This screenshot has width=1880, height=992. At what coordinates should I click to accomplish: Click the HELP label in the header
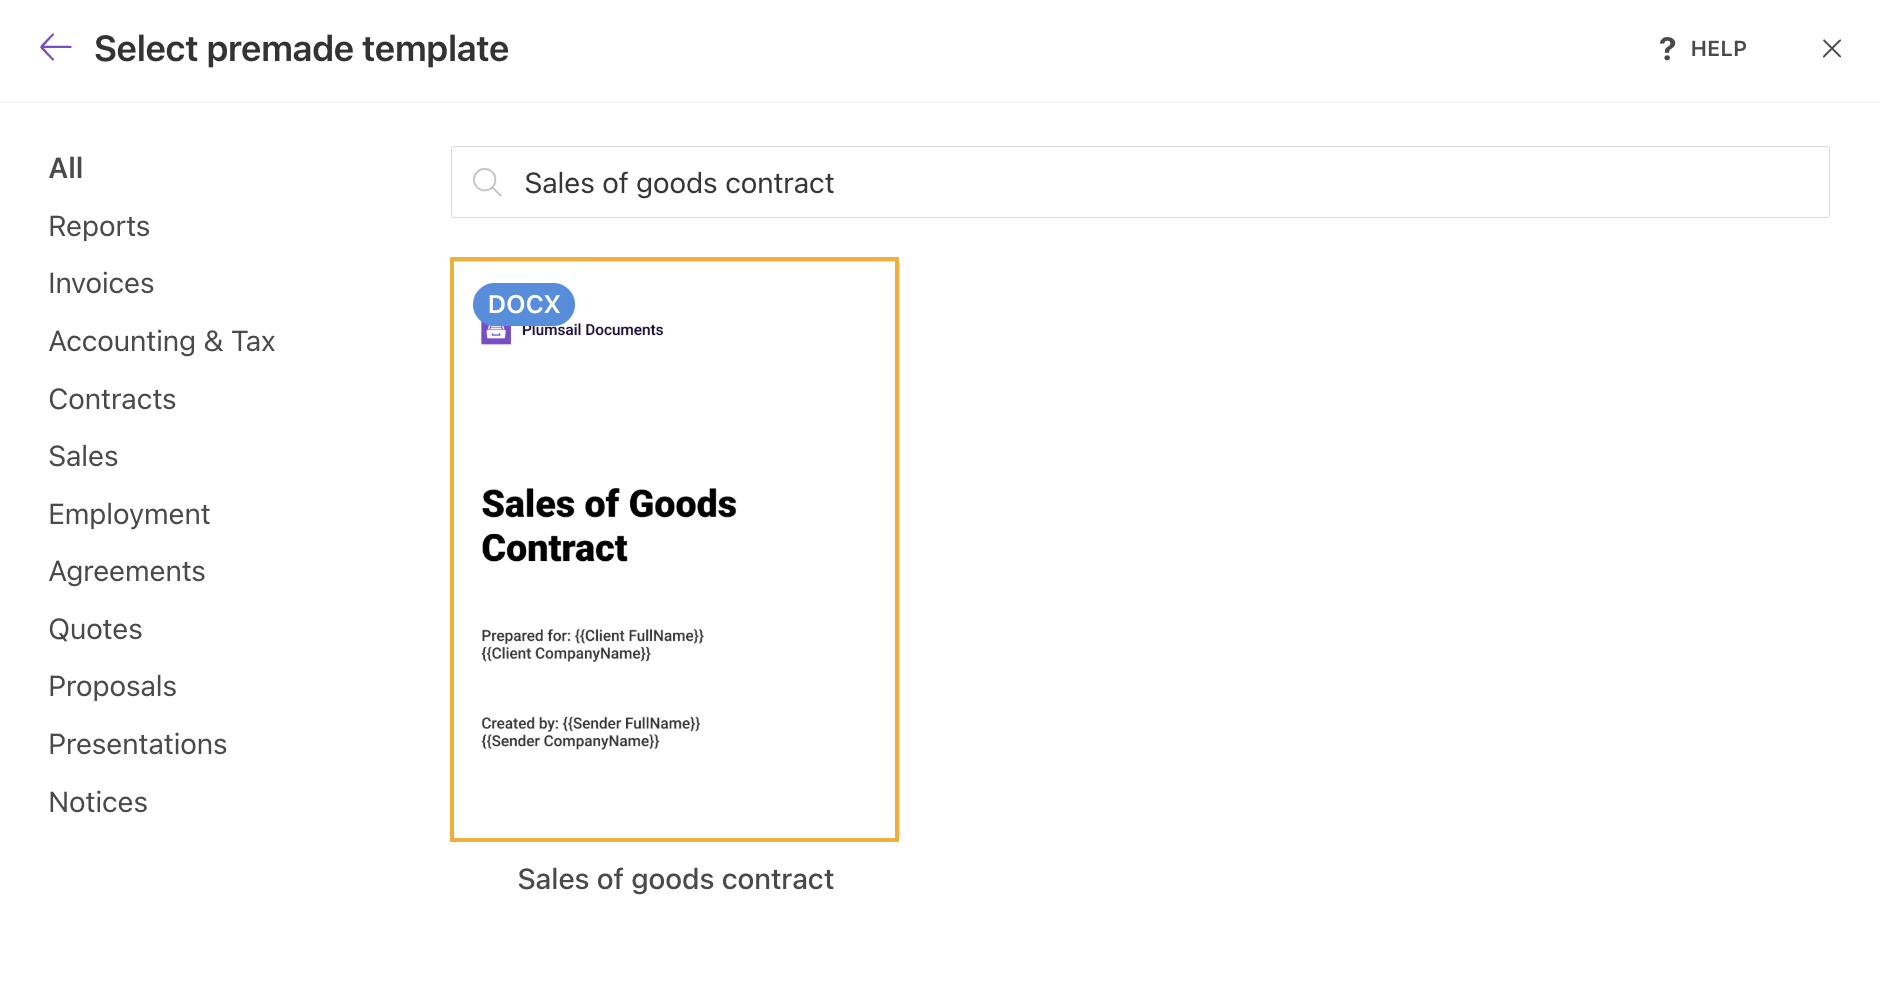pos(1717,48)
